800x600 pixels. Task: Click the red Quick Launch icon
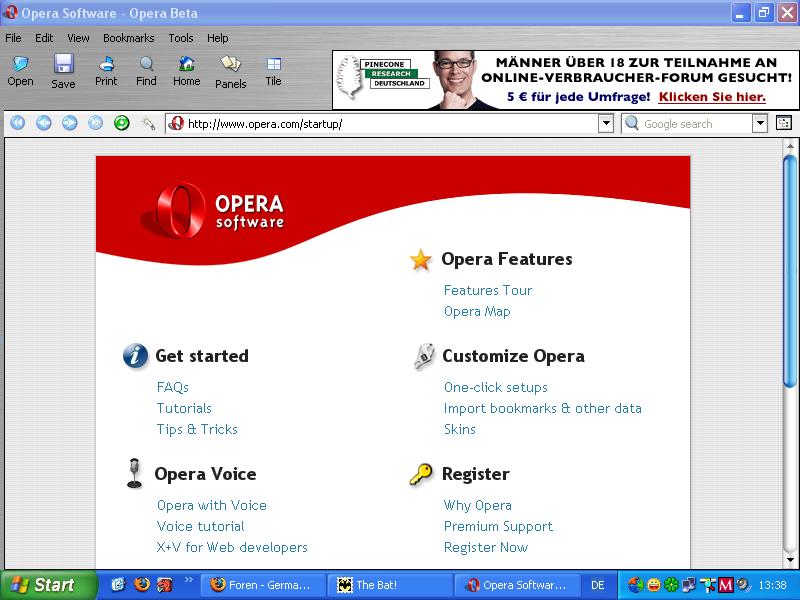[x=165, y=584]
